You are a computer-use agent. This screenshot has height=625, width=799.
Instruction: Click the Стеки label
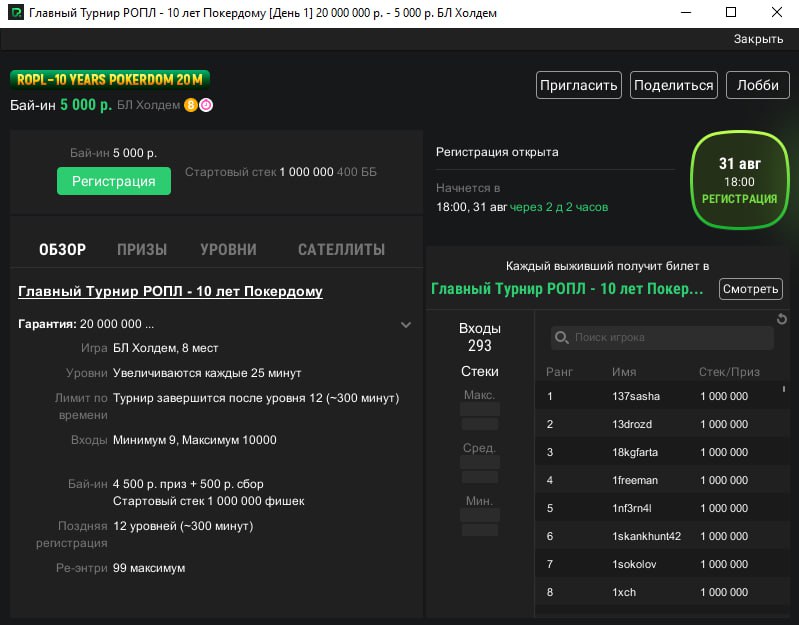coord(480,371)
